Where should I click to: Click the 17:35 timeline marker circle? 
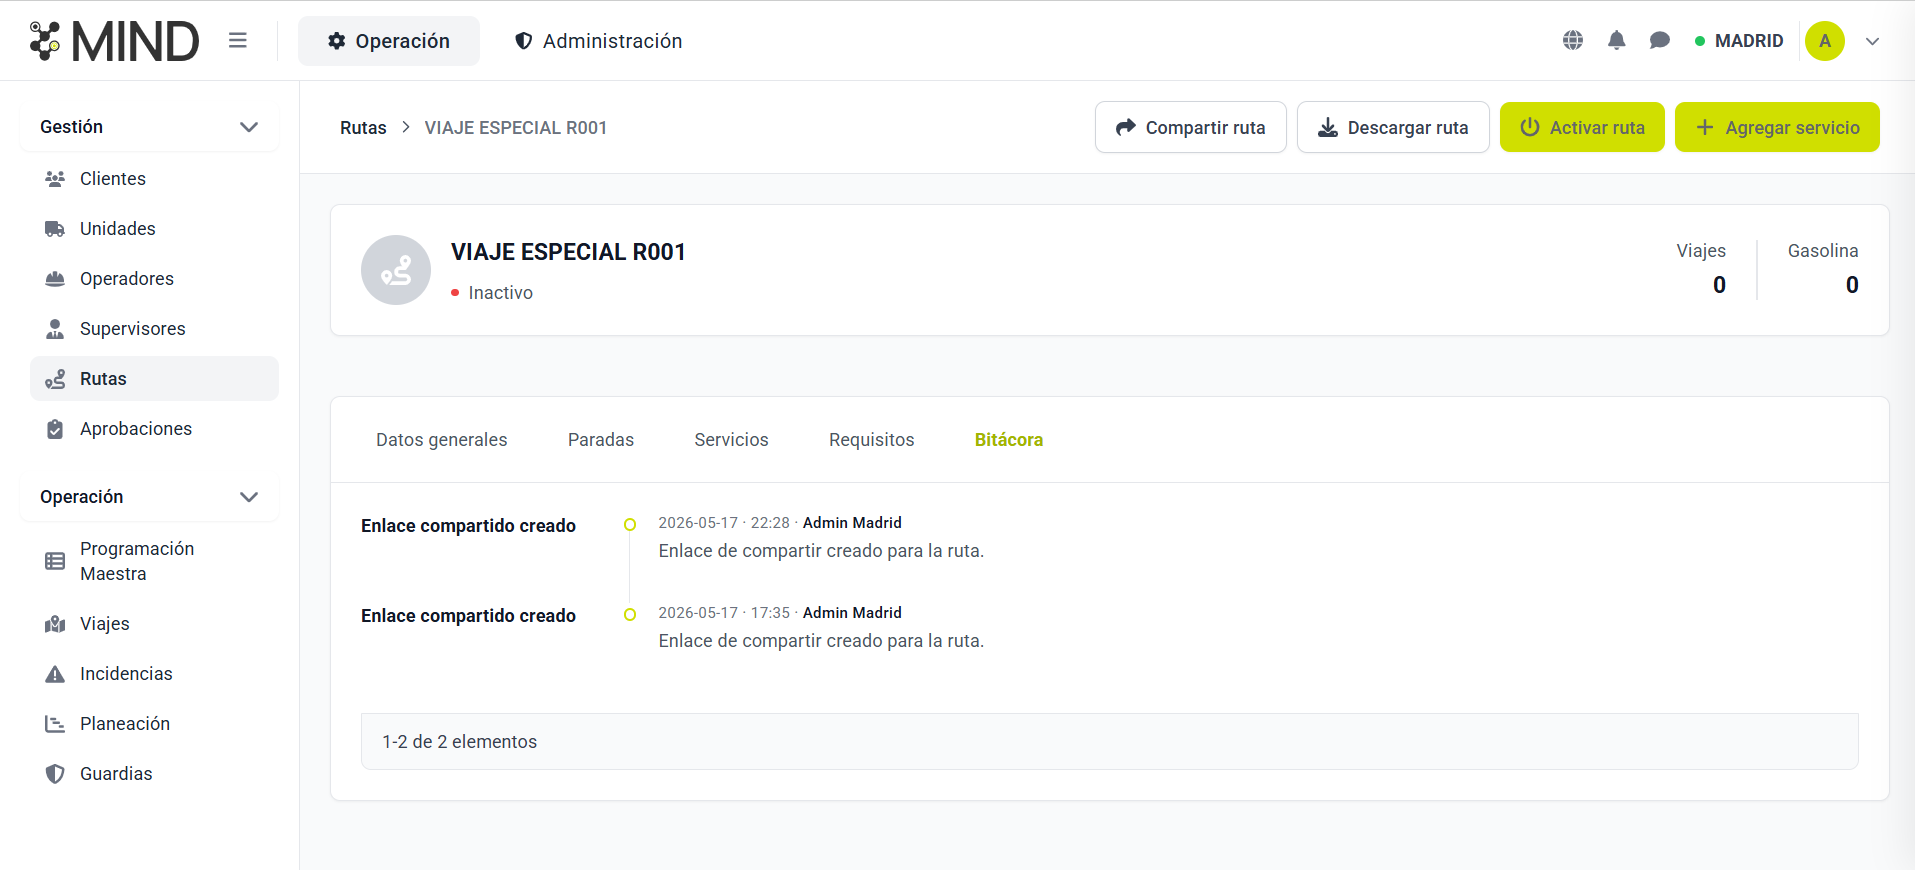point(630,614)
